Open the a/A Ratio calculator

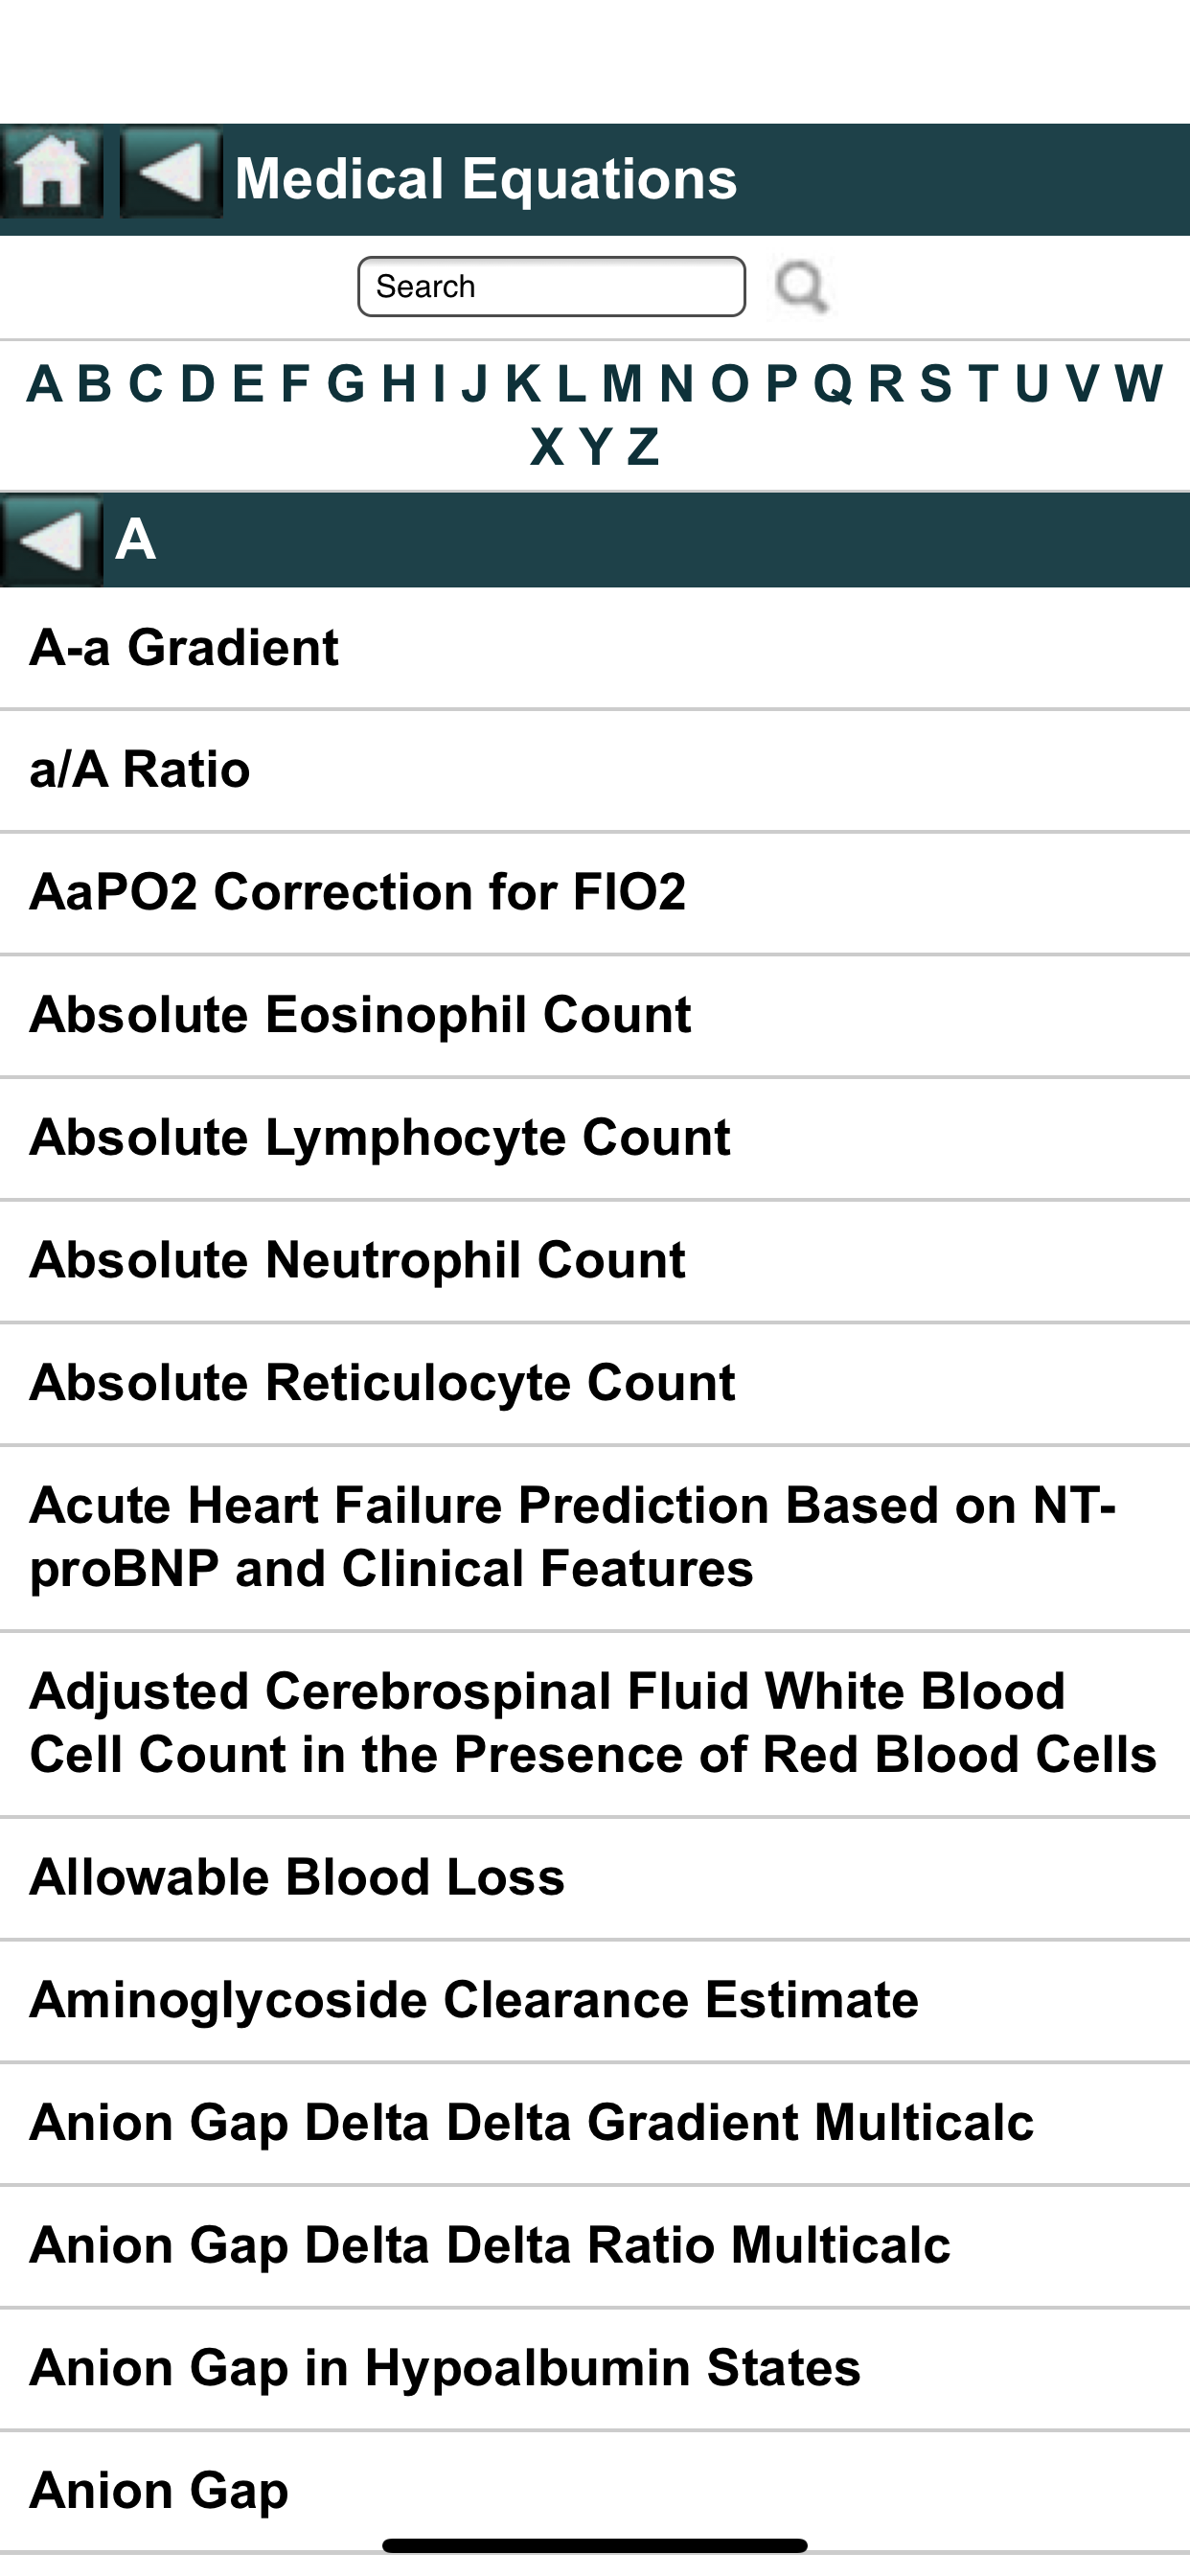click(x=595, y=771)
